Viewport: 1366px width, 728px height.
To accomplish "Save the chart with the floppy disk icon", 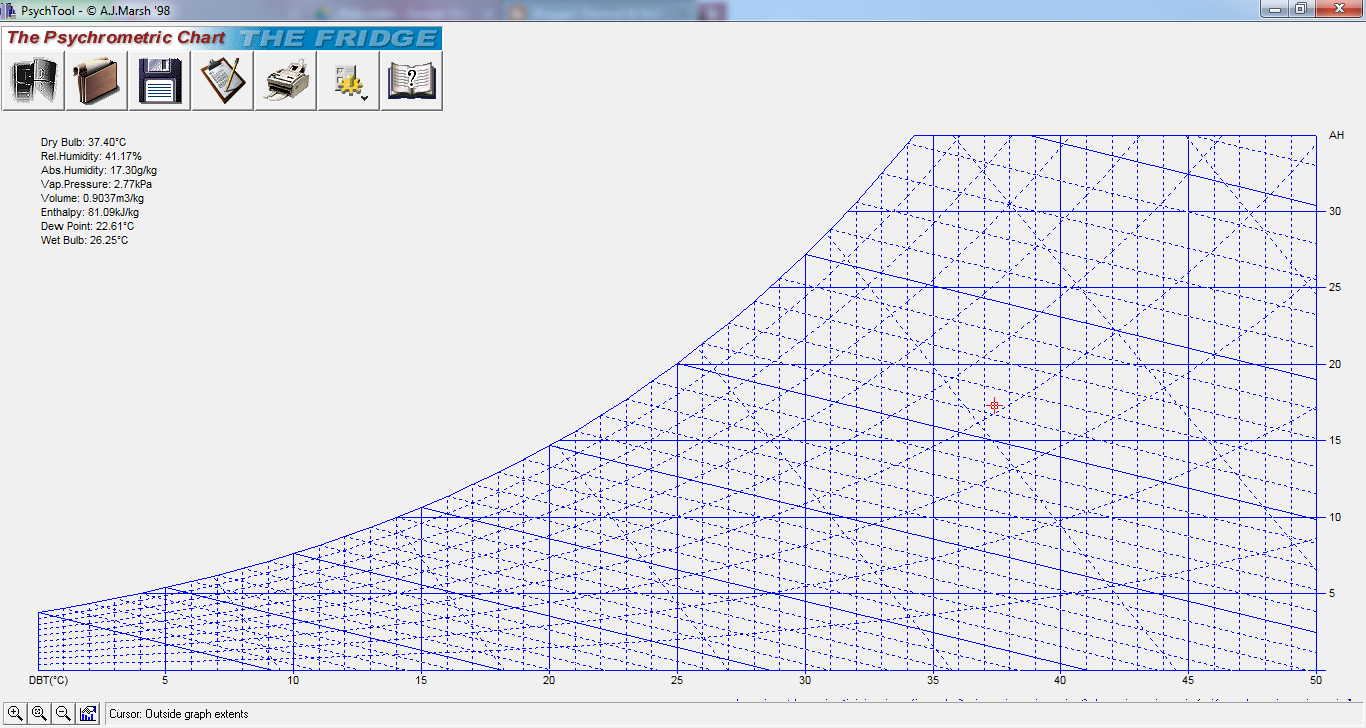I will pos(158,80).
